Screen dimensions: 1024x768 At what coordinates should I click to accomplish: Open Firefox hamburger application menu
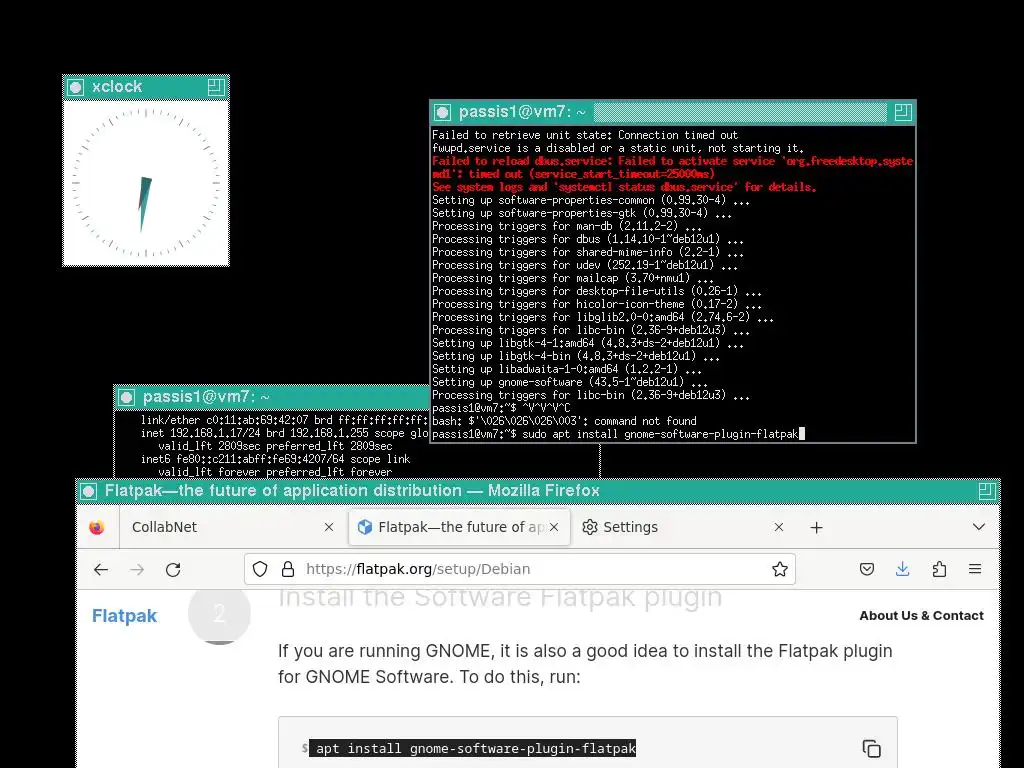tap(975, 569)
